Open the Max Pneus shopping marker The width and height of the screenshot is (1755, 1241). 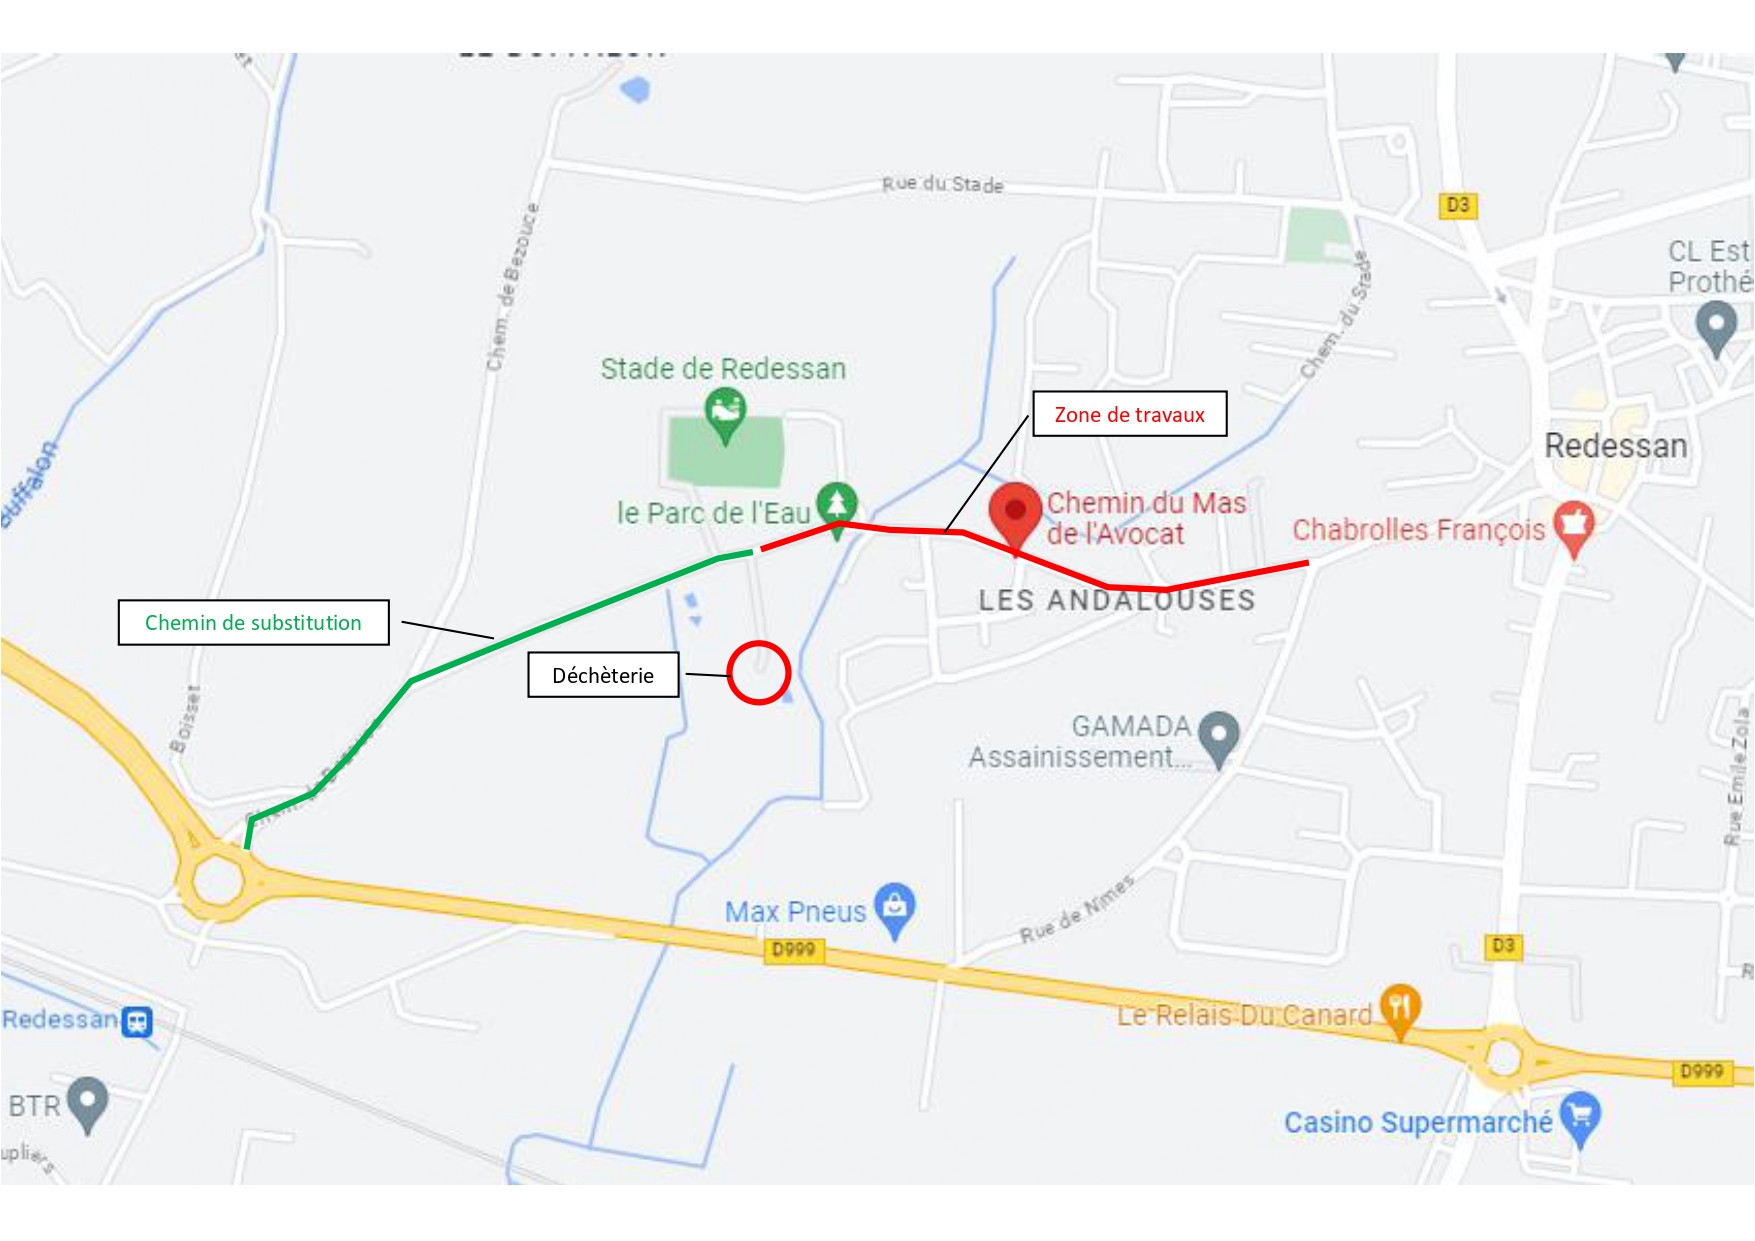pyautogui.click(x=895, y=910)
